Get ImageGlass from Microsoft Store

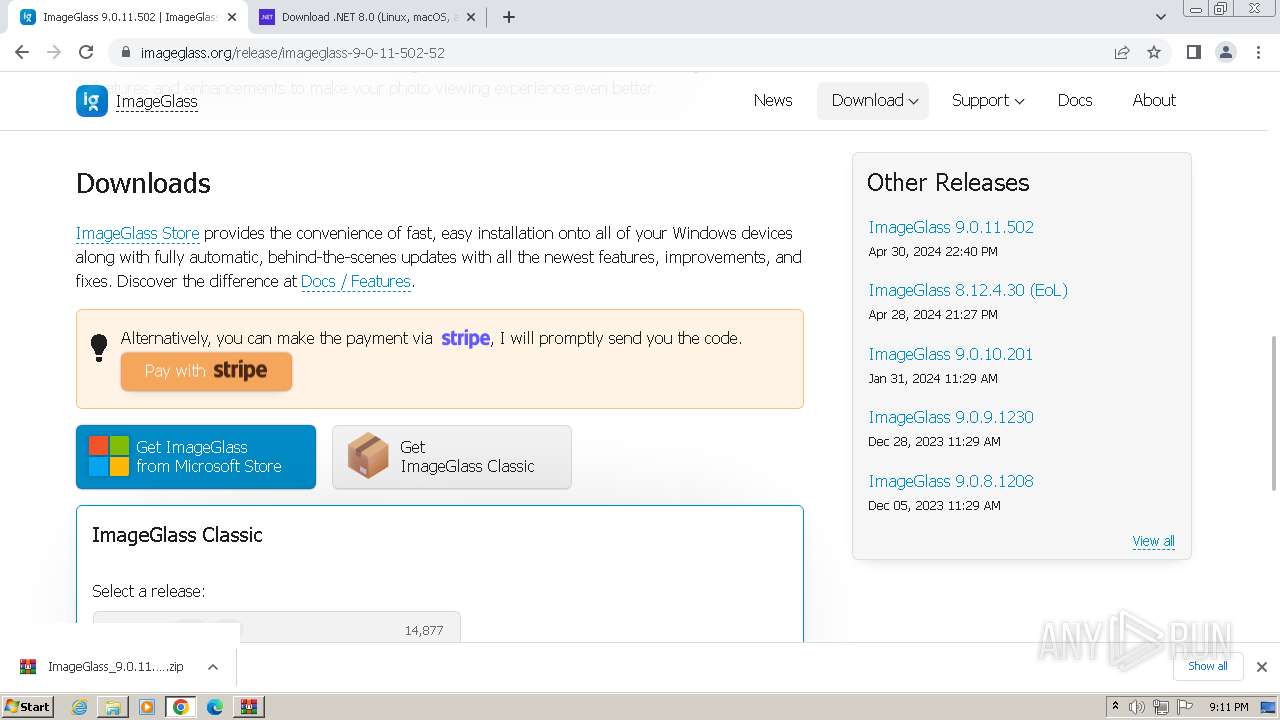point(196,457)
